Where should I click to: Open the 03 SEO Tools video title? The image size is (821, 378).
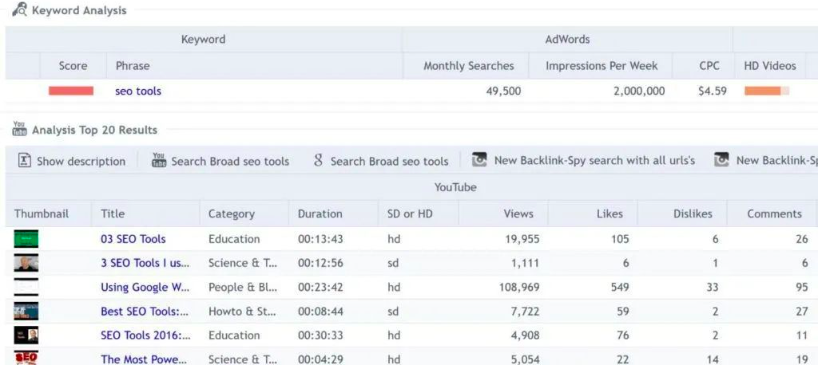pyautogui.click(x=133, y=239)
